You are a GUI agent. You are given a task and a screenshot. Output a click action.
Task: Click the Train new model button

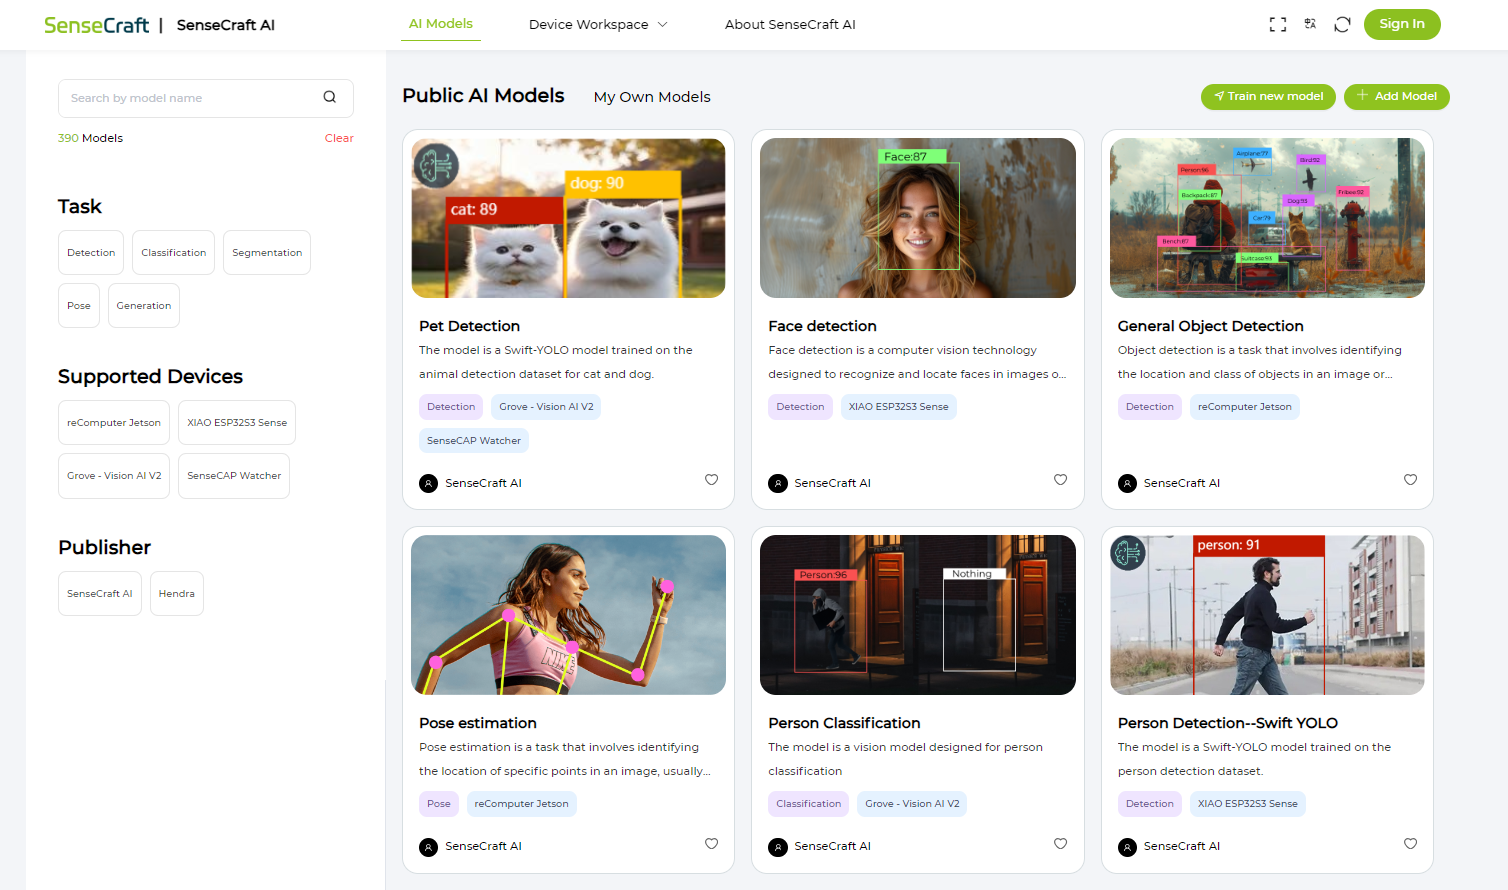click(1268, 97)
